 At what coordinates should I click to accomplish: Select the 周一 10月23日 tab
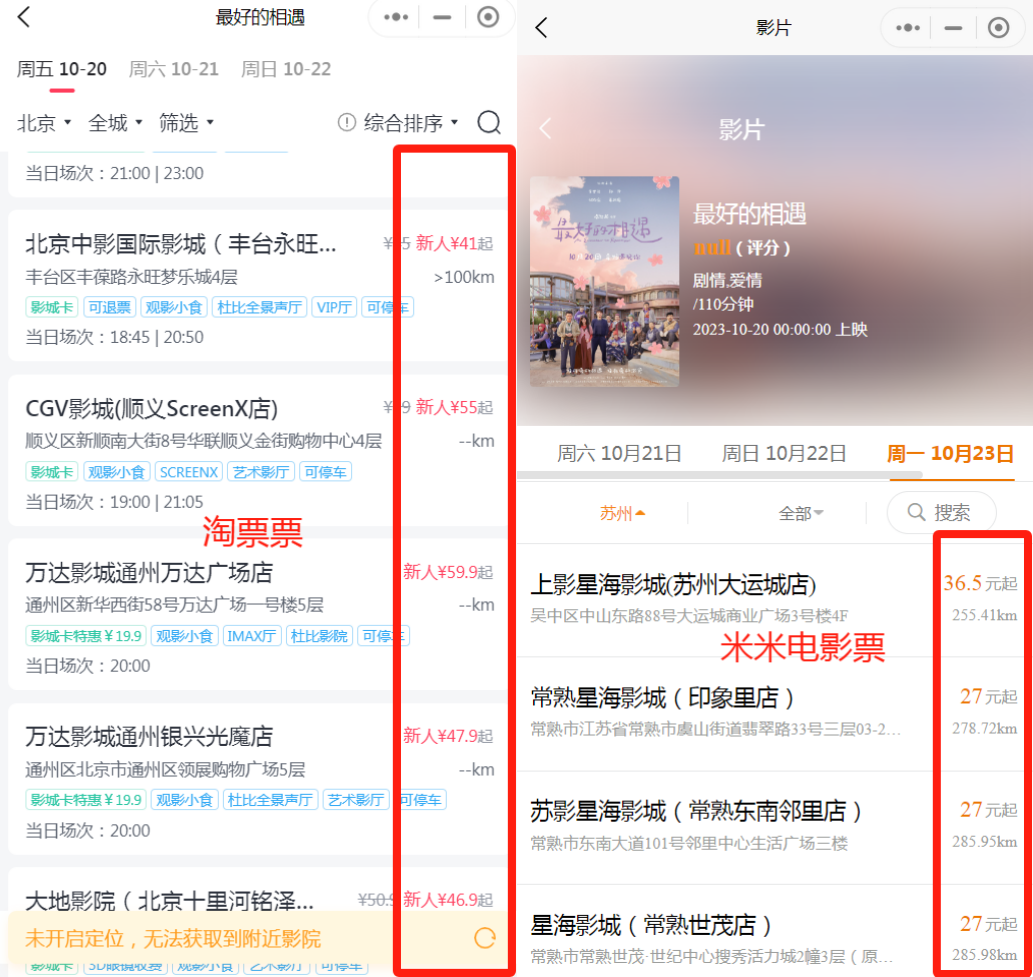click(950, 453)
